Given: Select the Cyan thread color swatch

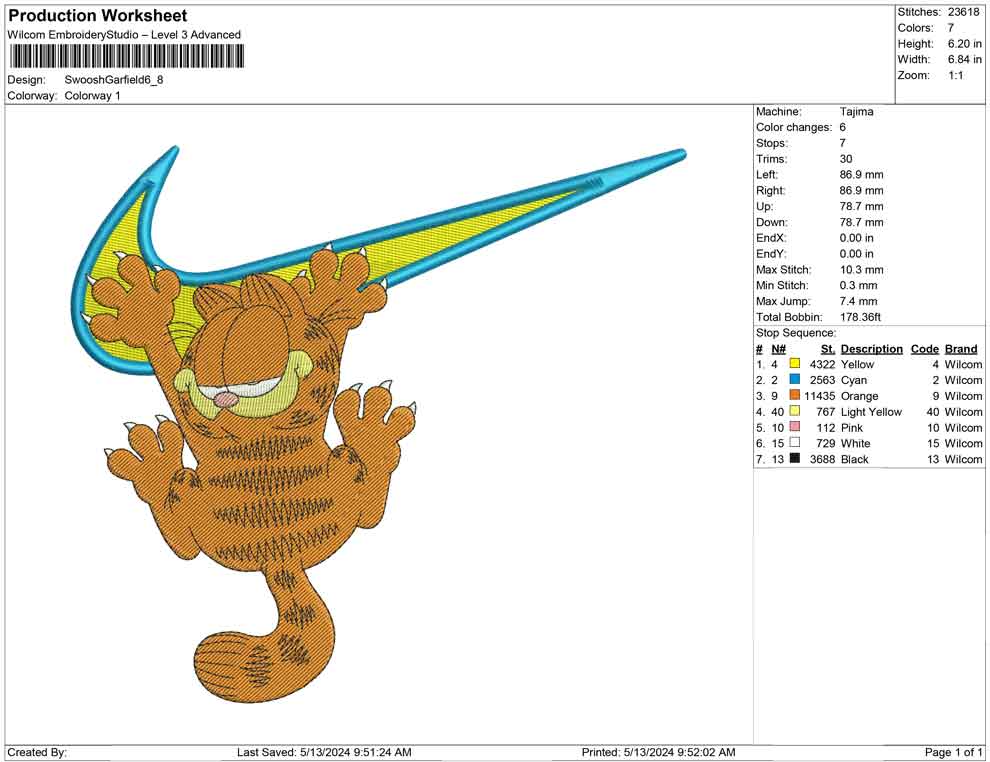Looking at the screenshot, I should point(795,381).
